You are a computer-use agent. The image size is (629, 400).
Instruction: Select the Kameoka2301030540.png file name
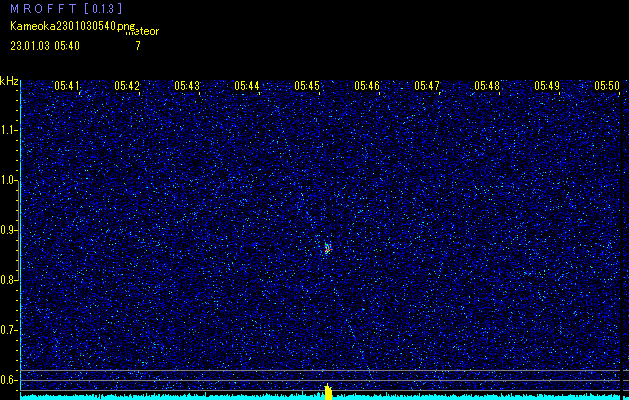click(x=73, y=26)
